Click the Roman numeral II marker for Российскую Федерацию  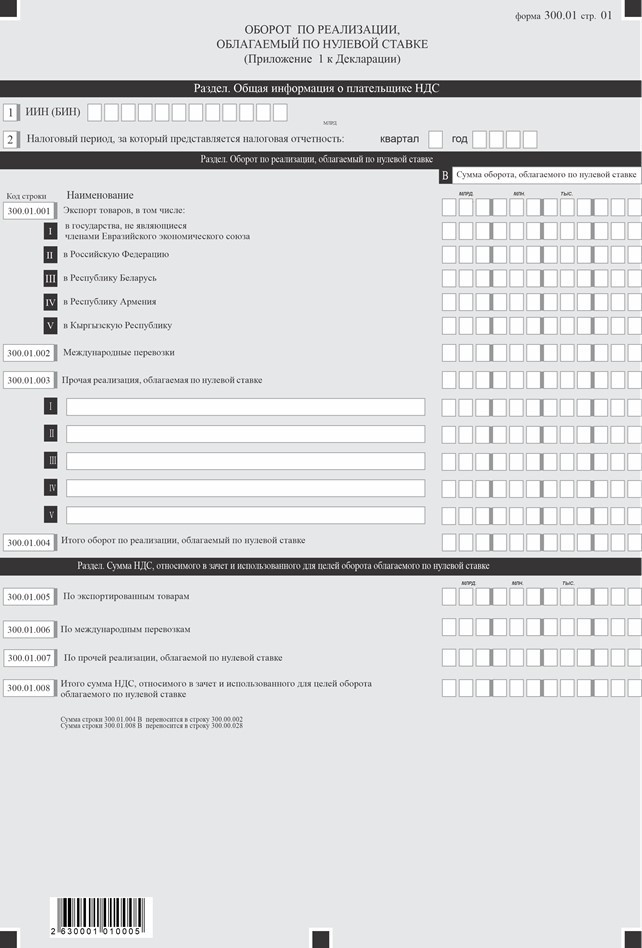(50, 255)
